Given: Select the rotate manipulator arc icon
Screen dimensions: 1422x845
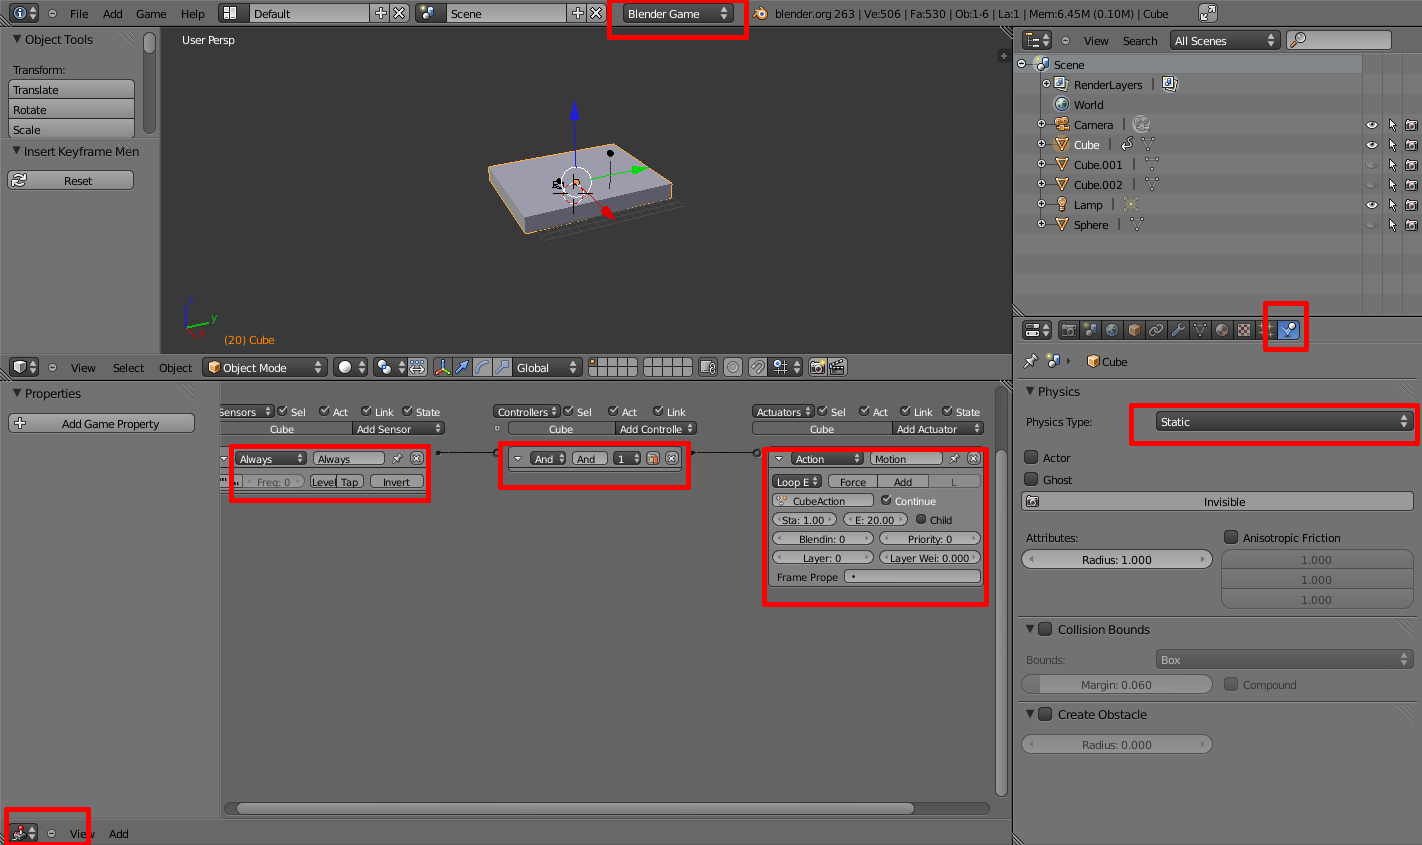Looking at the screenshot, I should pos(482,367).
